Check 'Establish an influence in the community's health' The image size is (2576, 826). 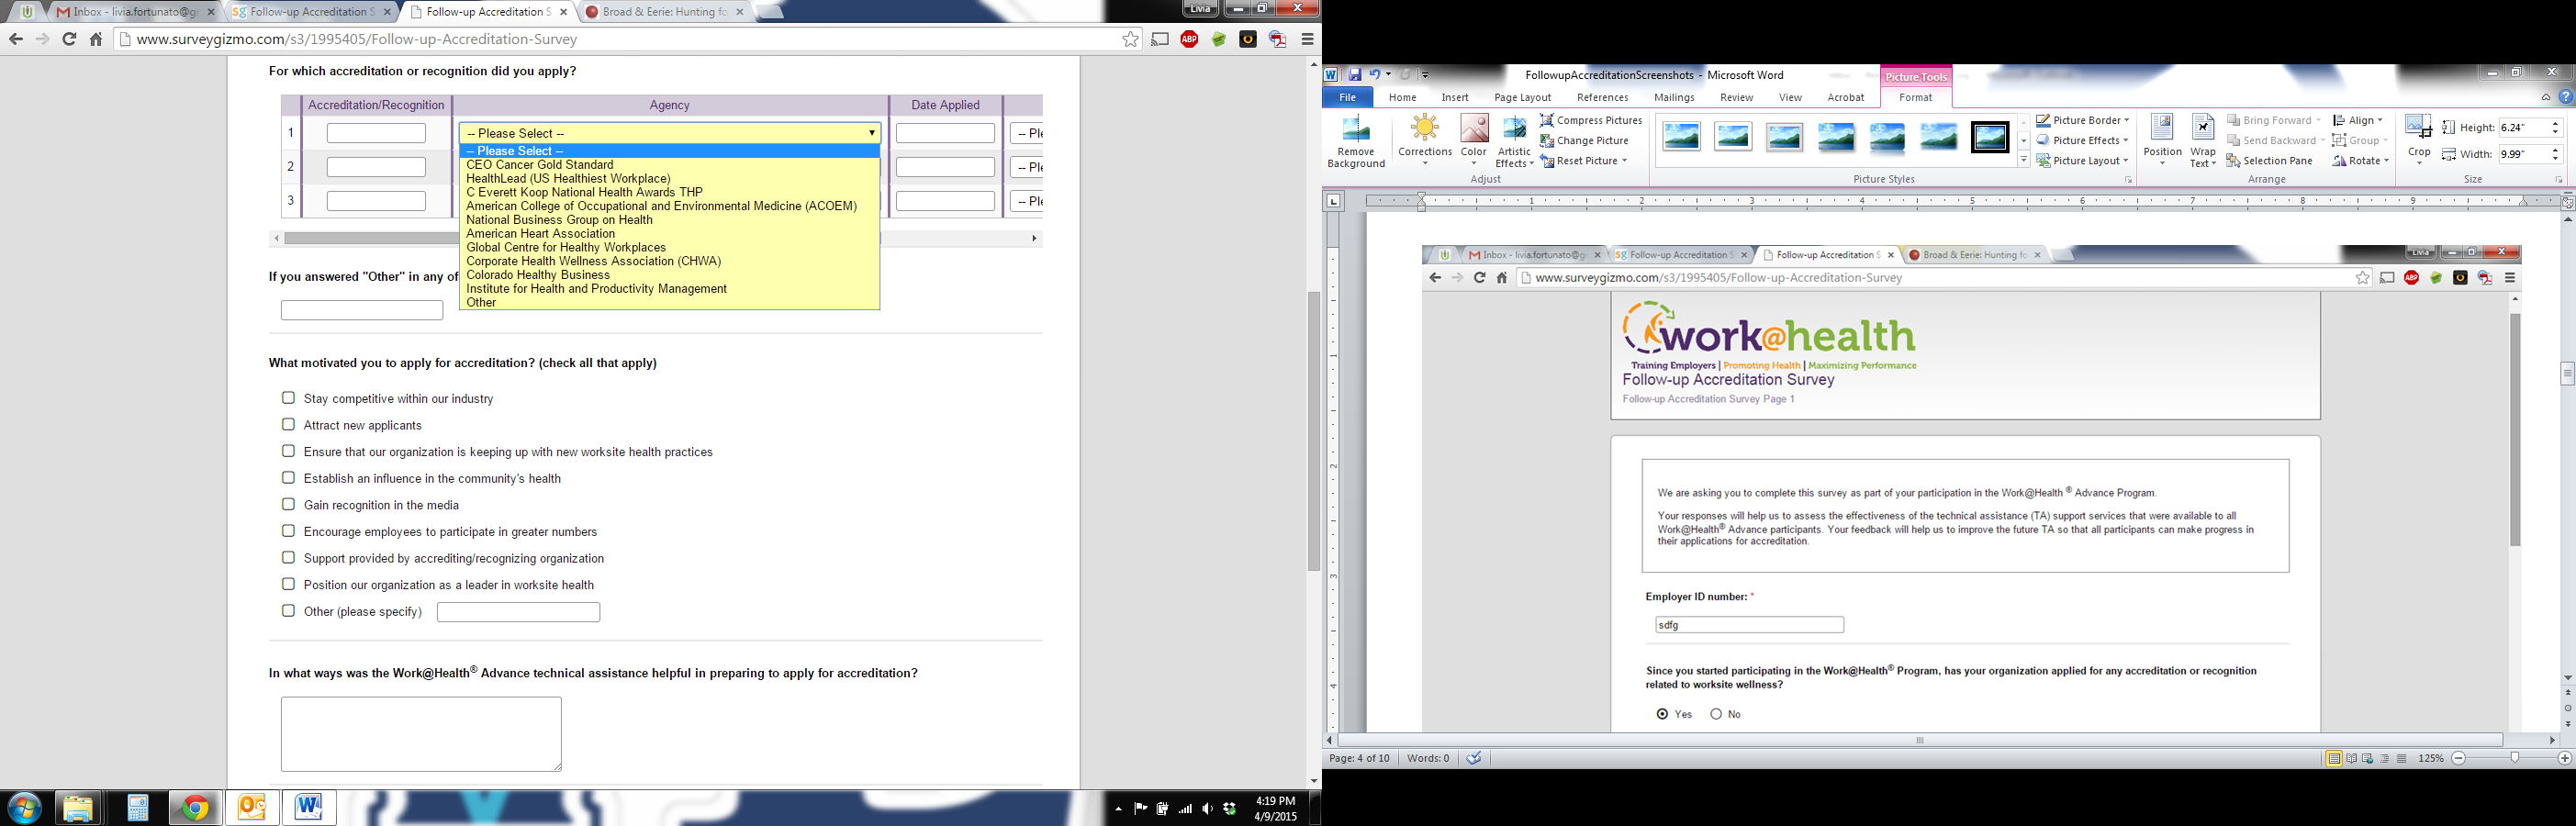point(288,477)
